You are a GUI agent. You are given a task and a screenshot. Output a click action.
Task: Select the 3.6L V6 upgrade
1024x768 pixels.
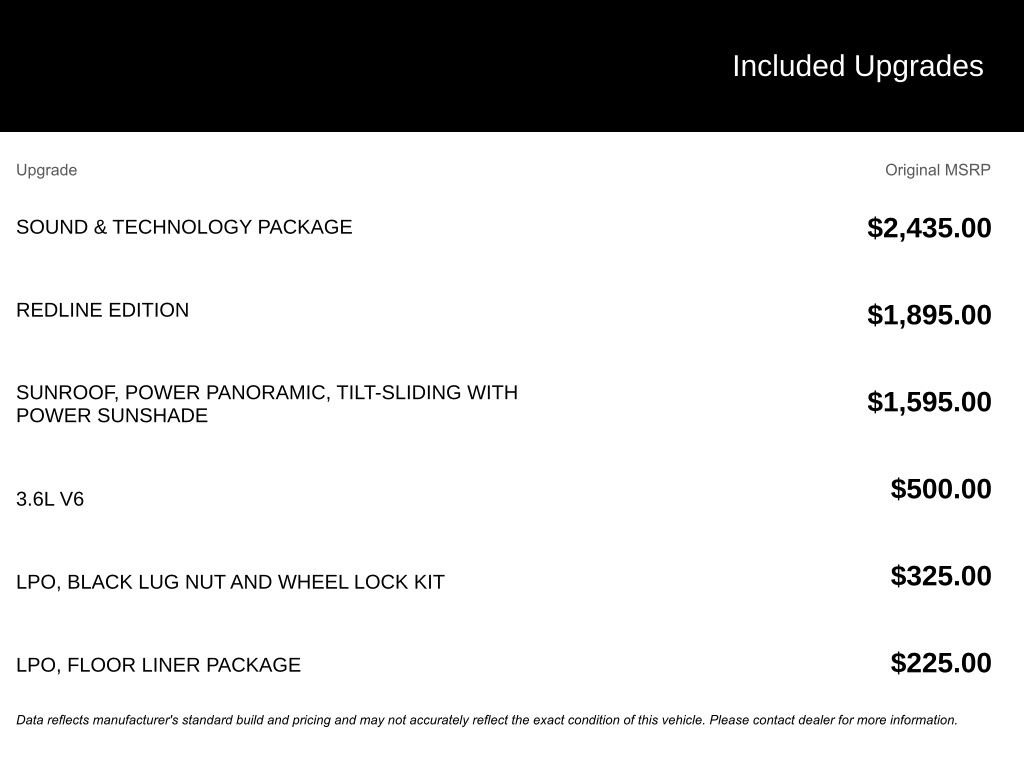click(50, 499)
